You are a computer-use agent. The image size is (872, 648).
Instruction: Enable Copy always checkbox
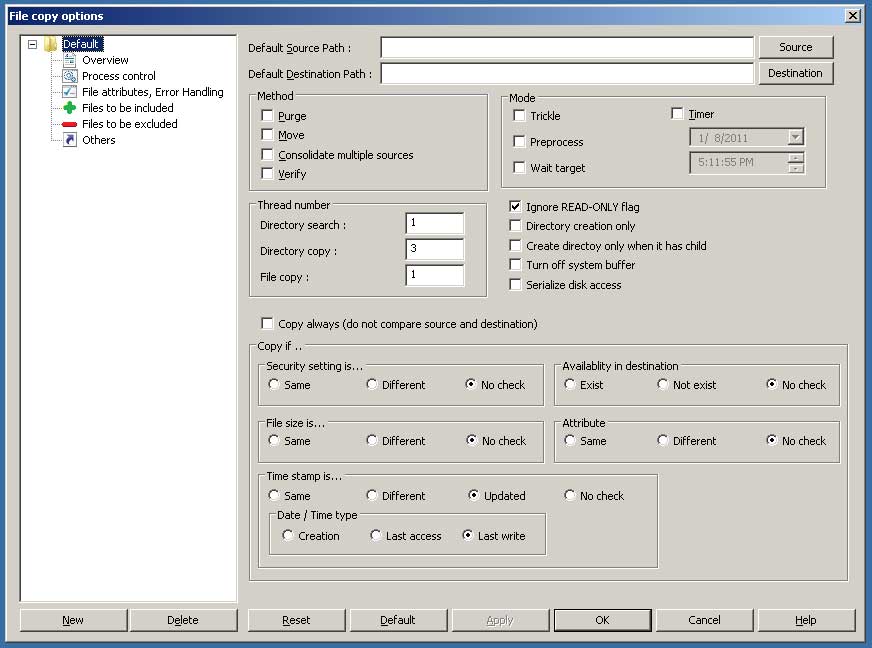pos(267,324)
